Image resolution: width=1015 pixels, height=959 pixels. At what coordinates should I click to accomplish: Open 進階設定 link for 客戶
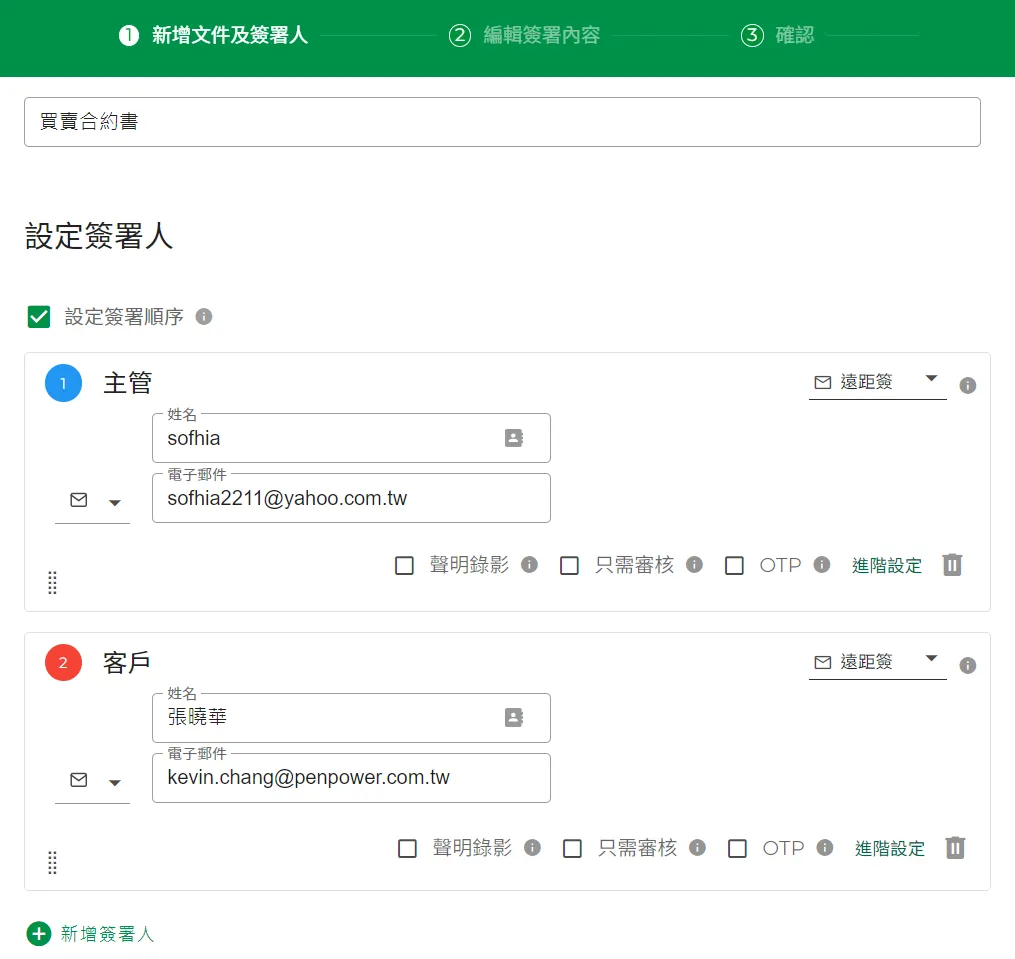[889, 848]
